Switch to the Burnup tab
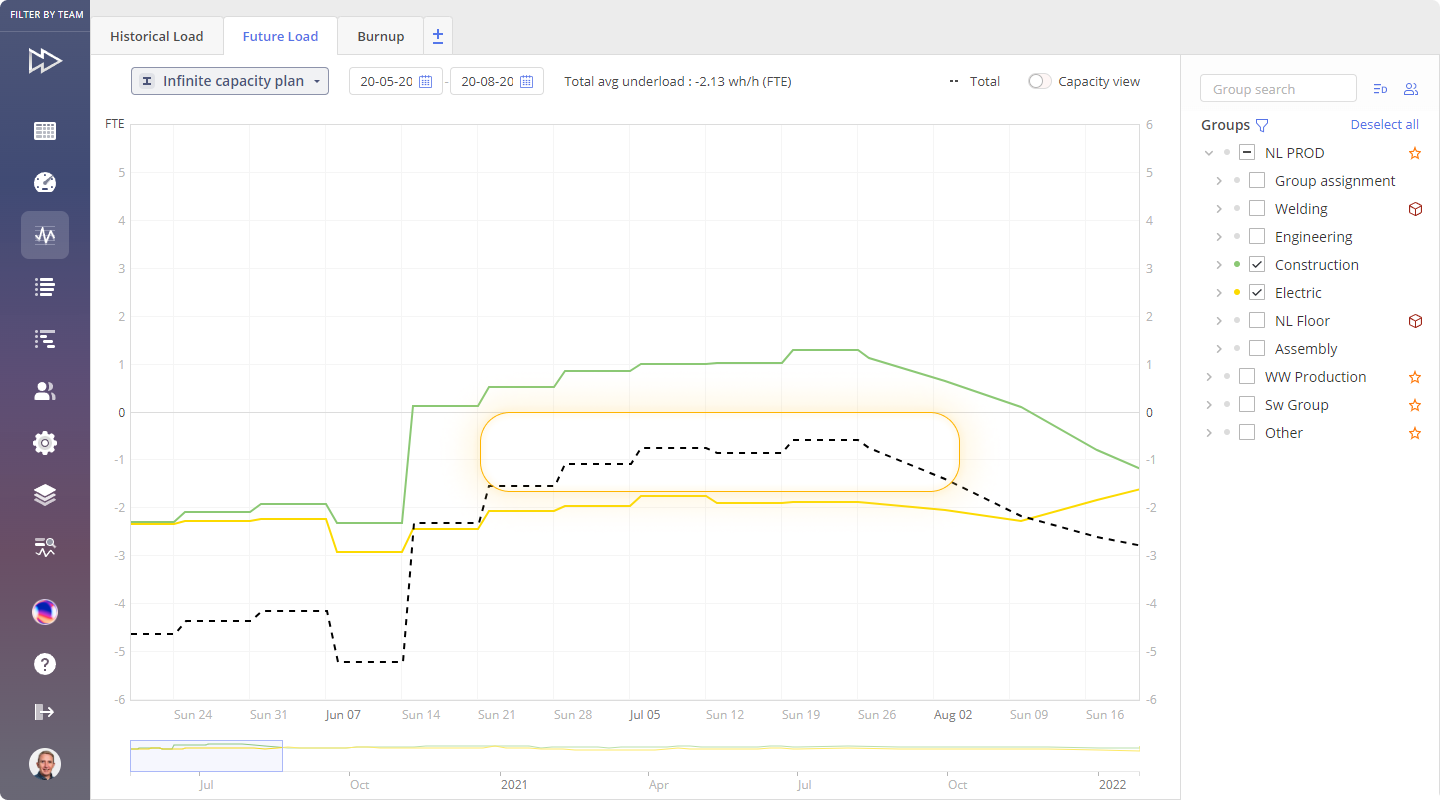1440x800 pixels. click(380, 36)
